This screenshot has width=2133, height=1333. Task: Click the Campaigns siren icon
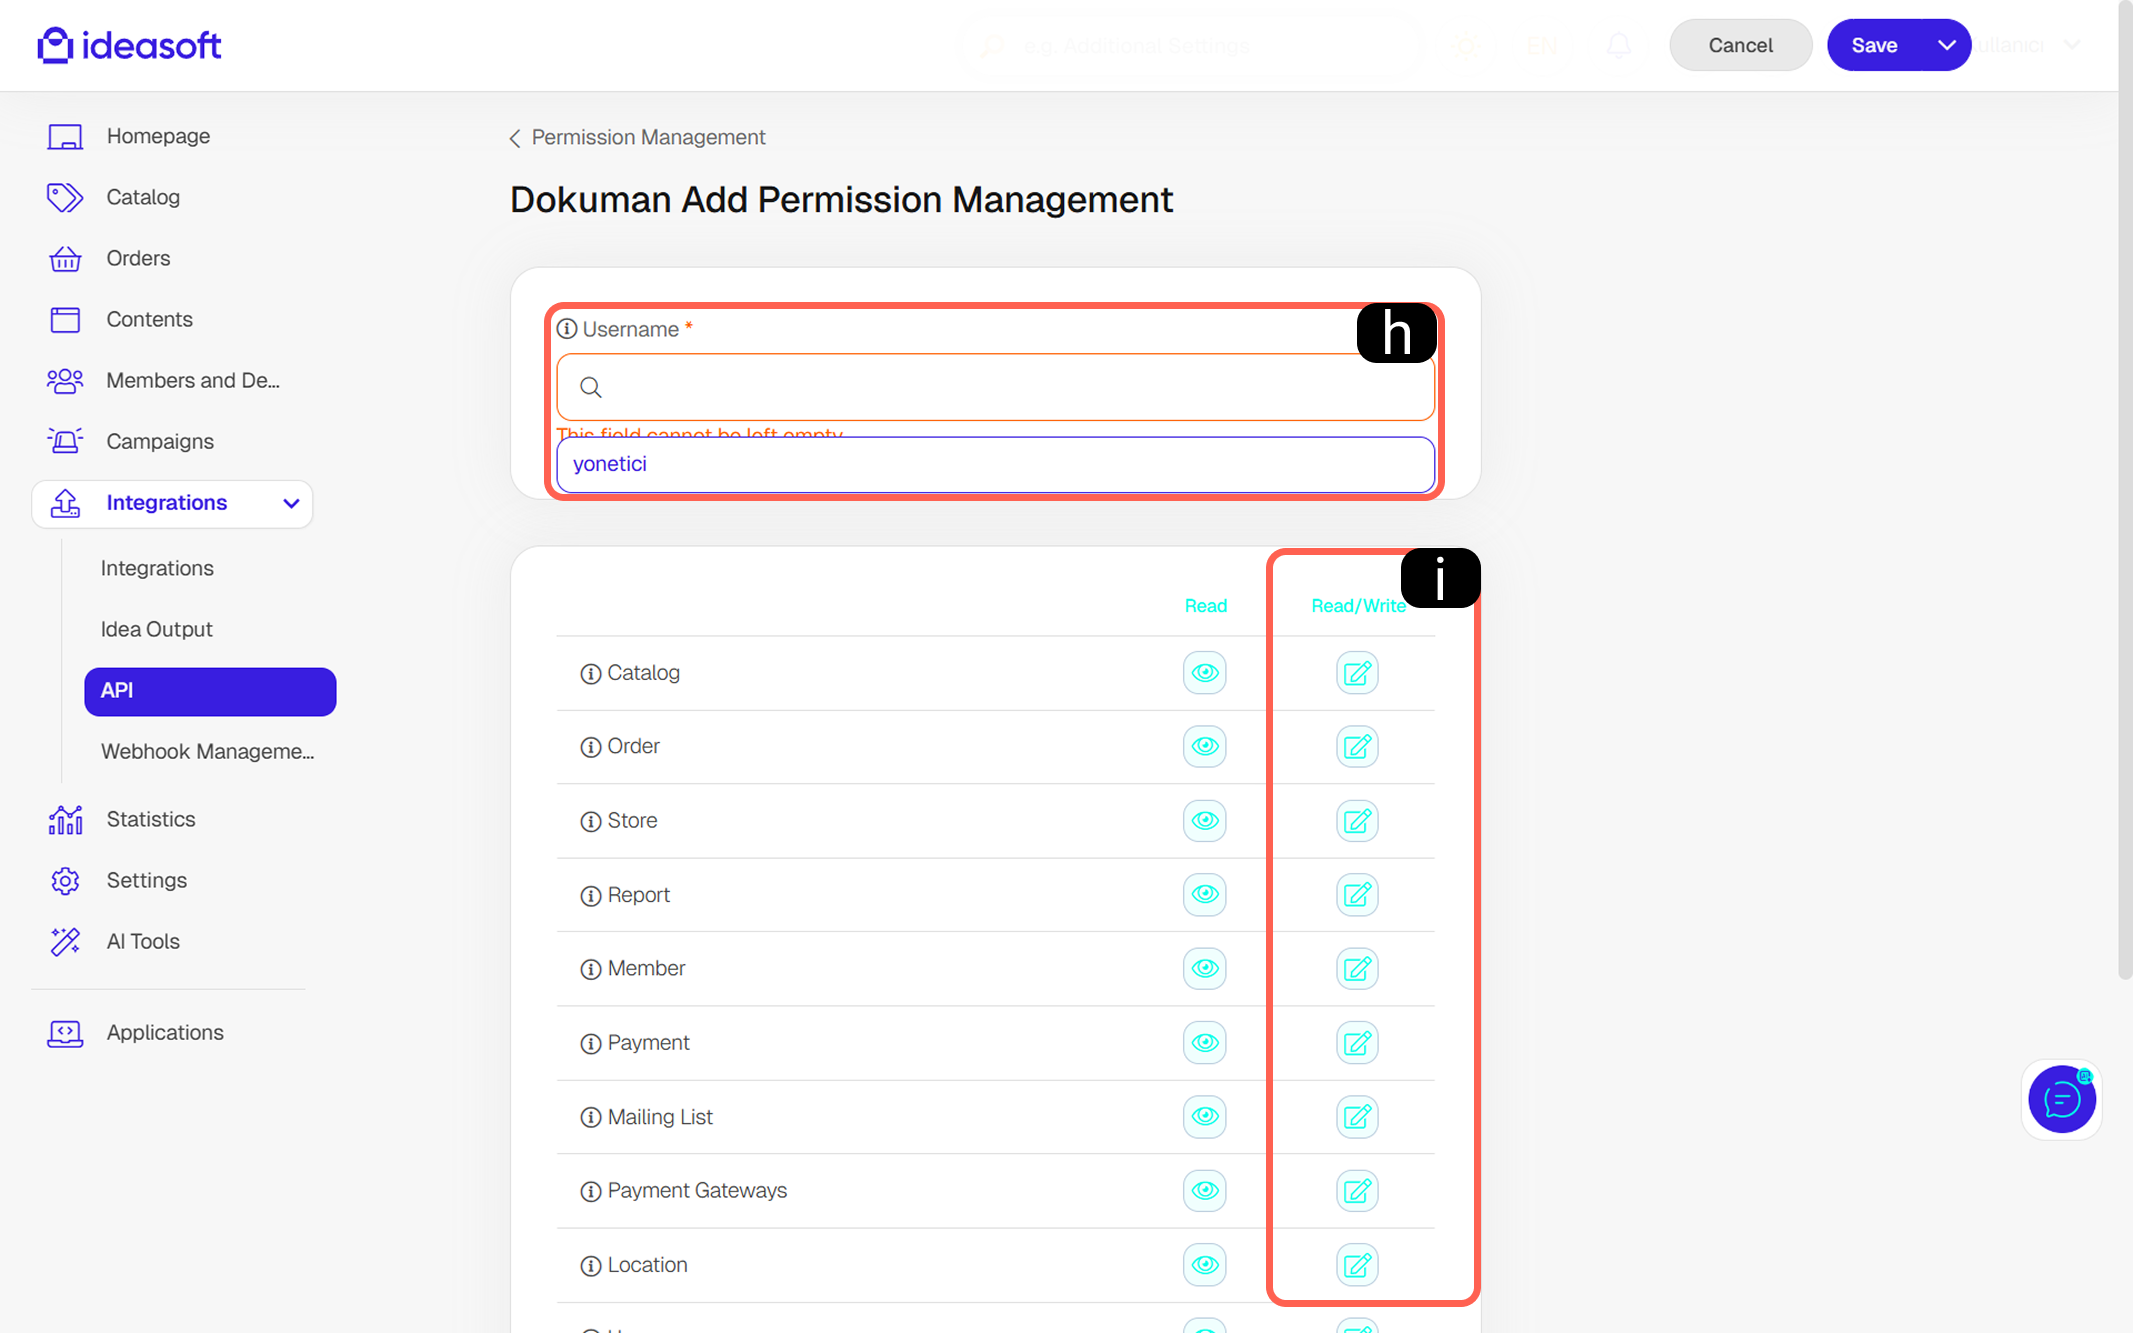(65, 441)
